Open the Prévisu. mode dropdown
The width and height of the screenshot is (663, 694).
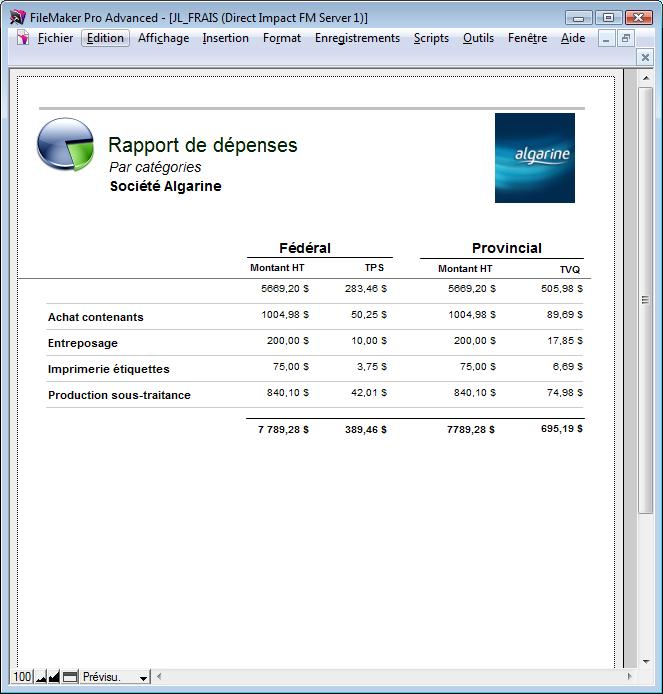tap(115, 677)
